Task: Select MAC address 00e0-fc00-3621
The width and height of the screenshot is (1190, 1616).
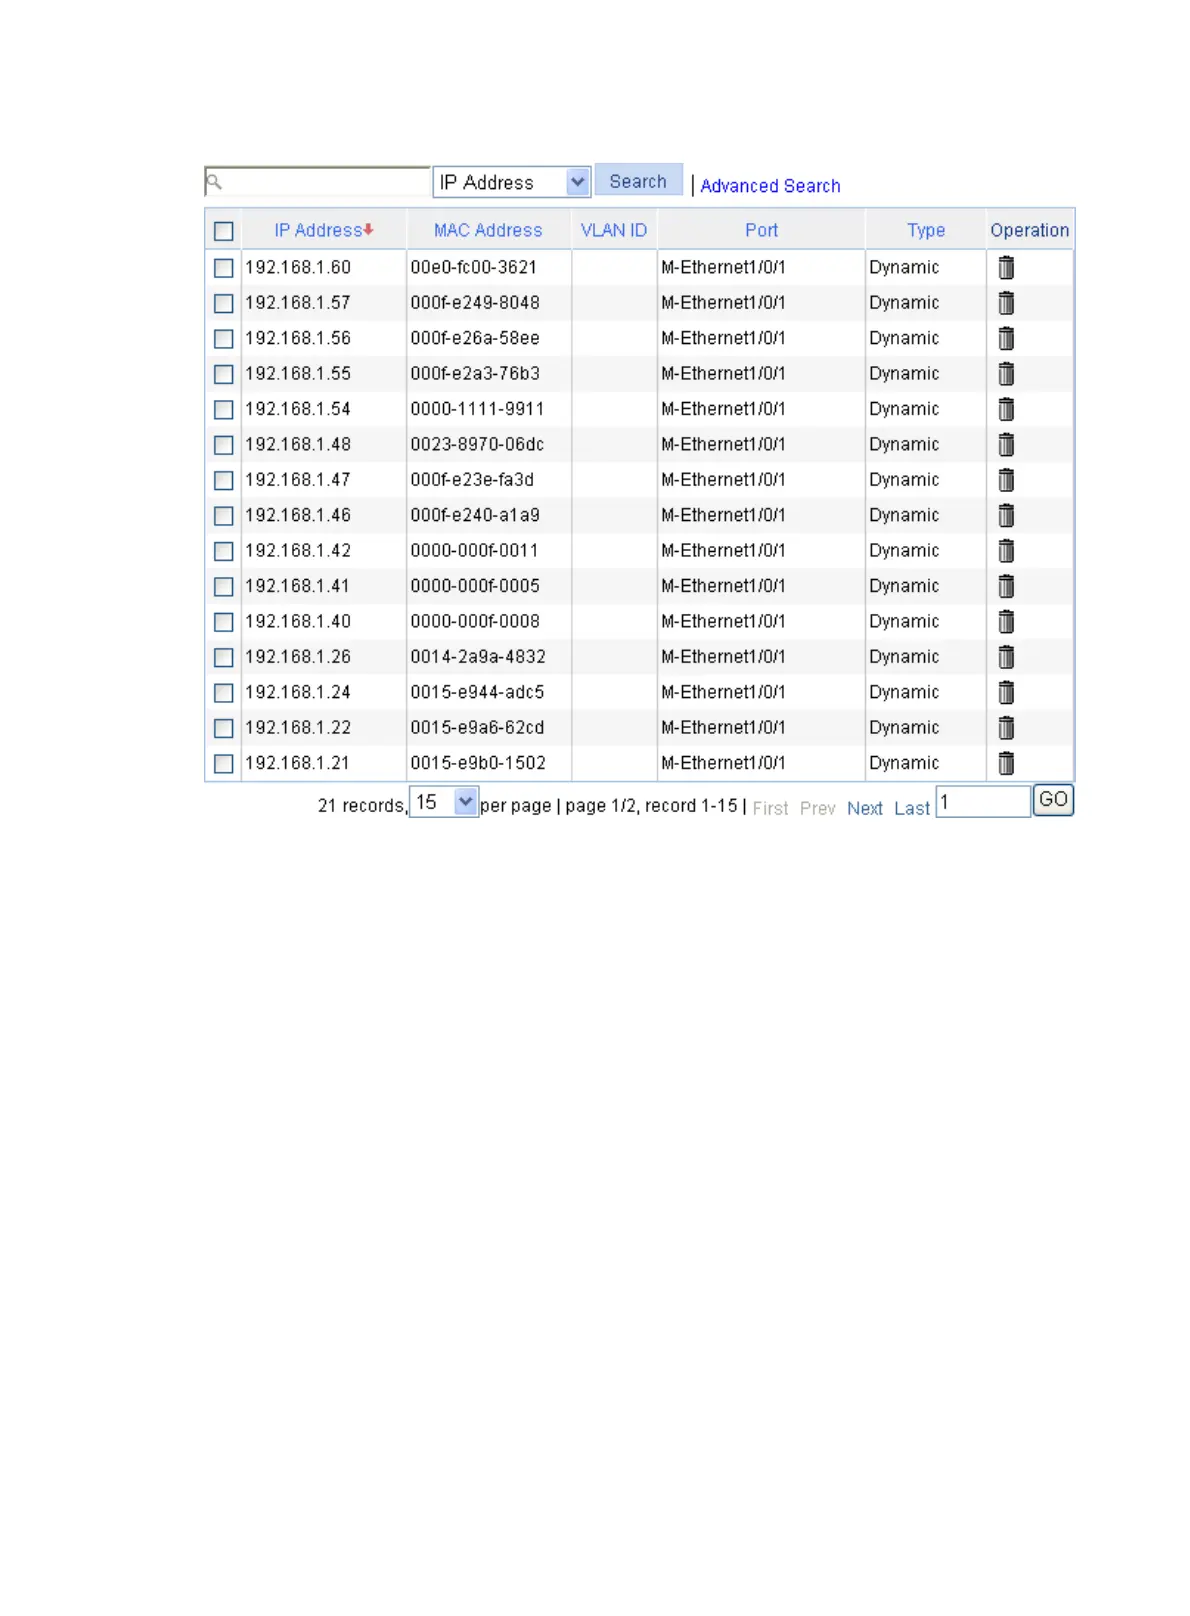Action: pyautogui.click(x=474, y=267)
